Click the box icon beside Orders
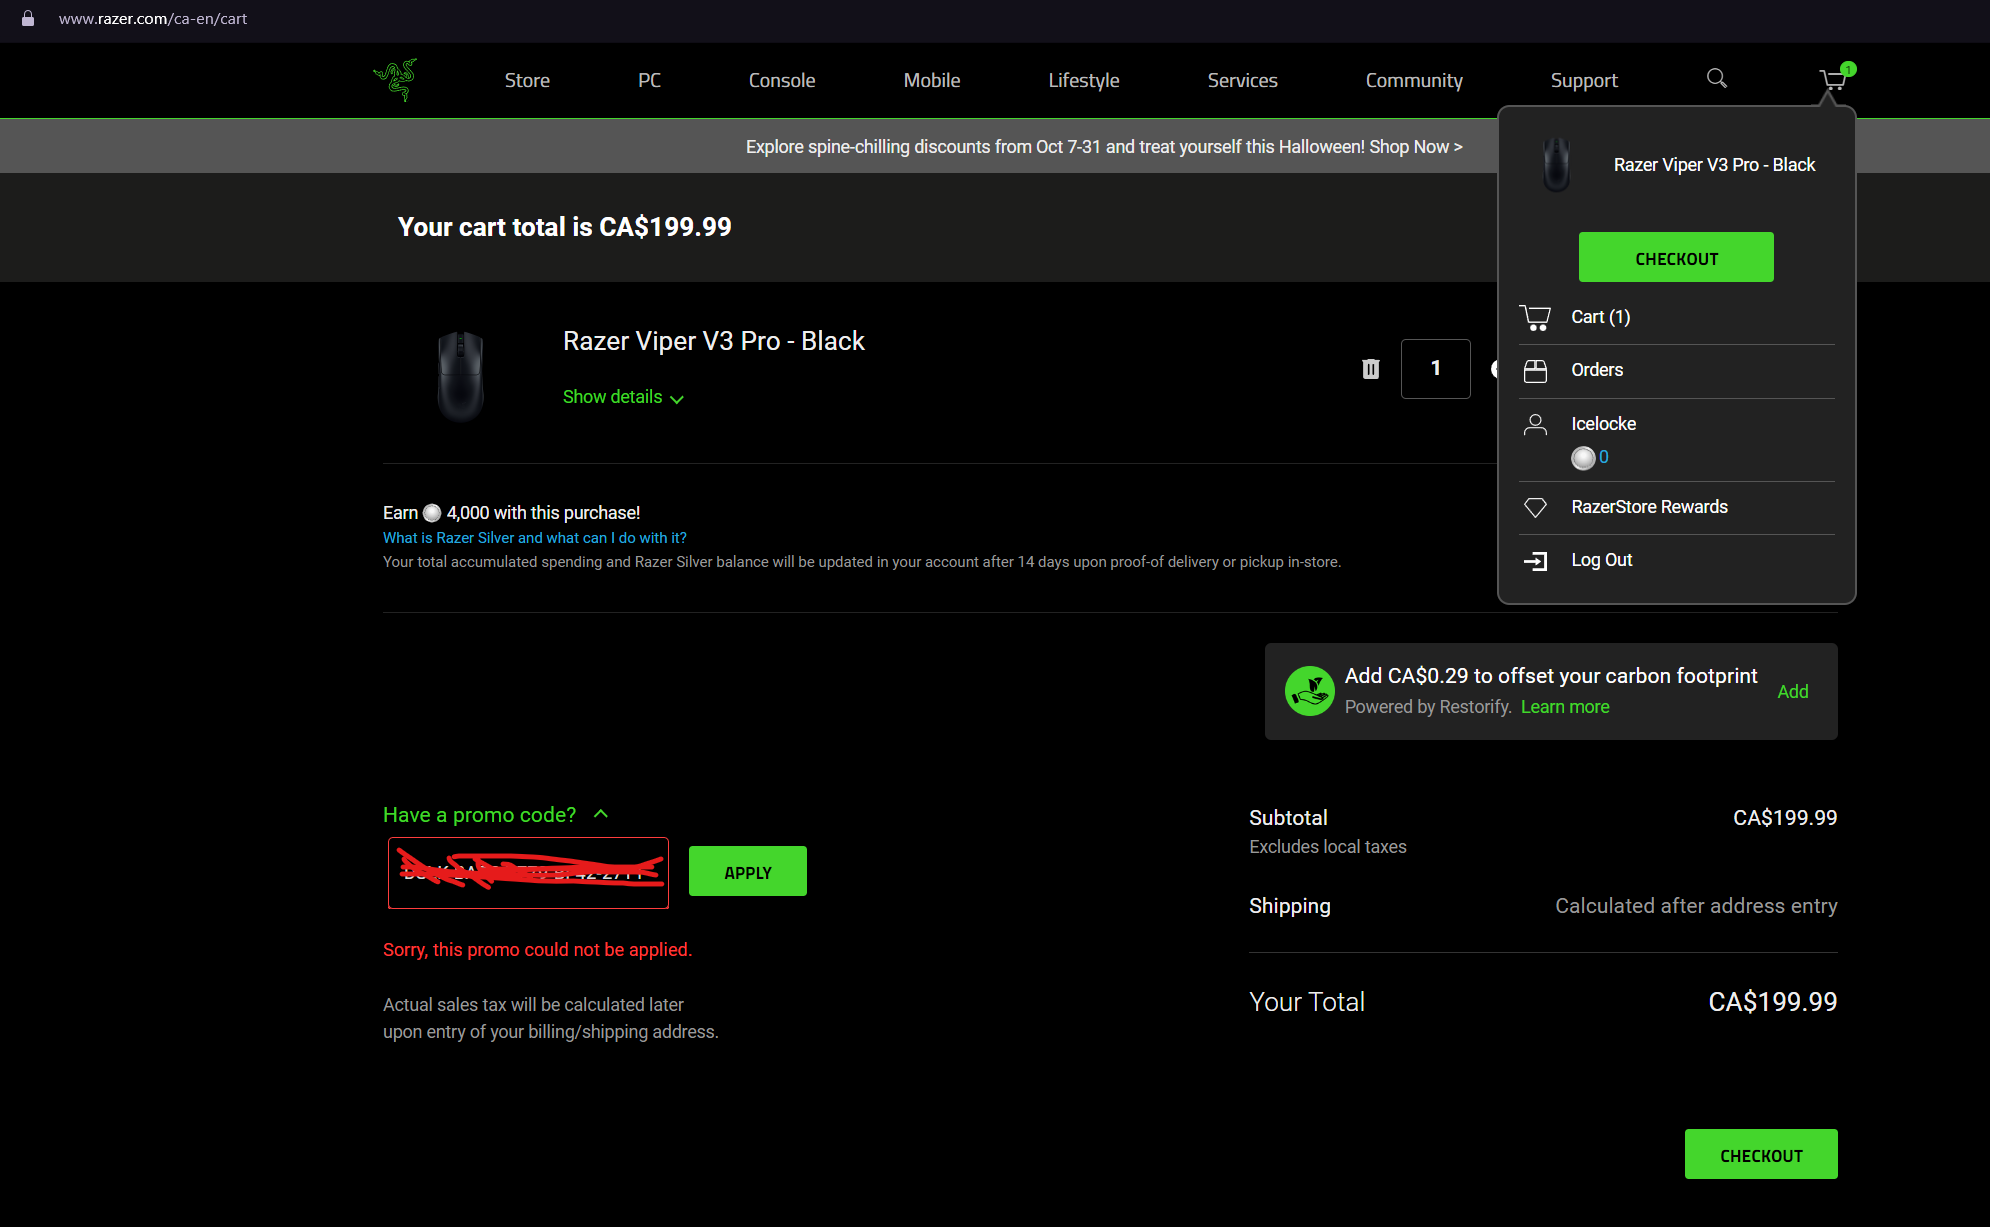Image resolution: width=1990 pixels, height=1227 pixels. (x=1535, y=371)
